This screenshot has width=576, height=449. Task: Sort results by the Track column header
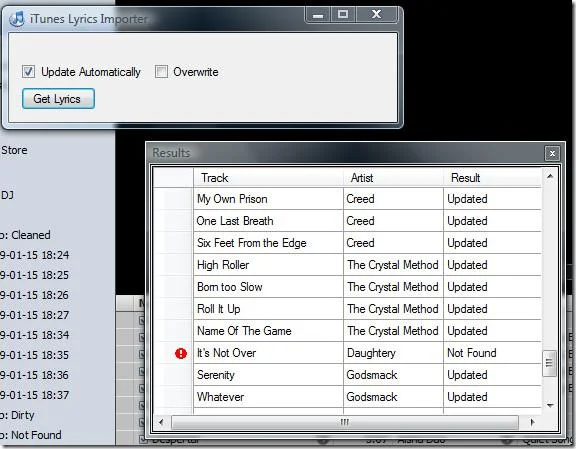pos(268,178)
